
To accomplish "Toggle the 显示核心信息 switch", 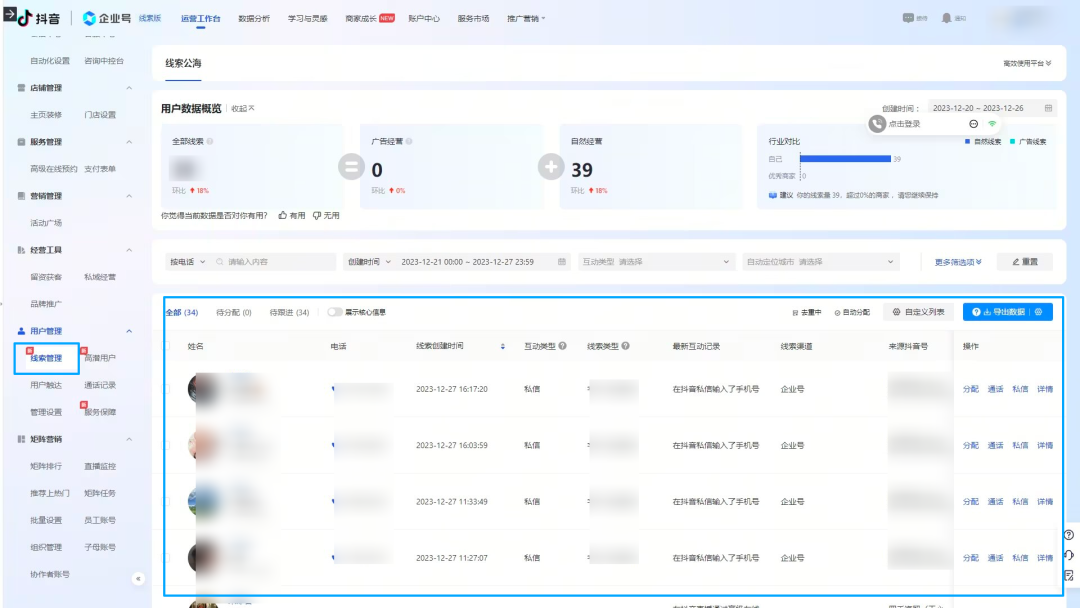I will coord(334,312).
